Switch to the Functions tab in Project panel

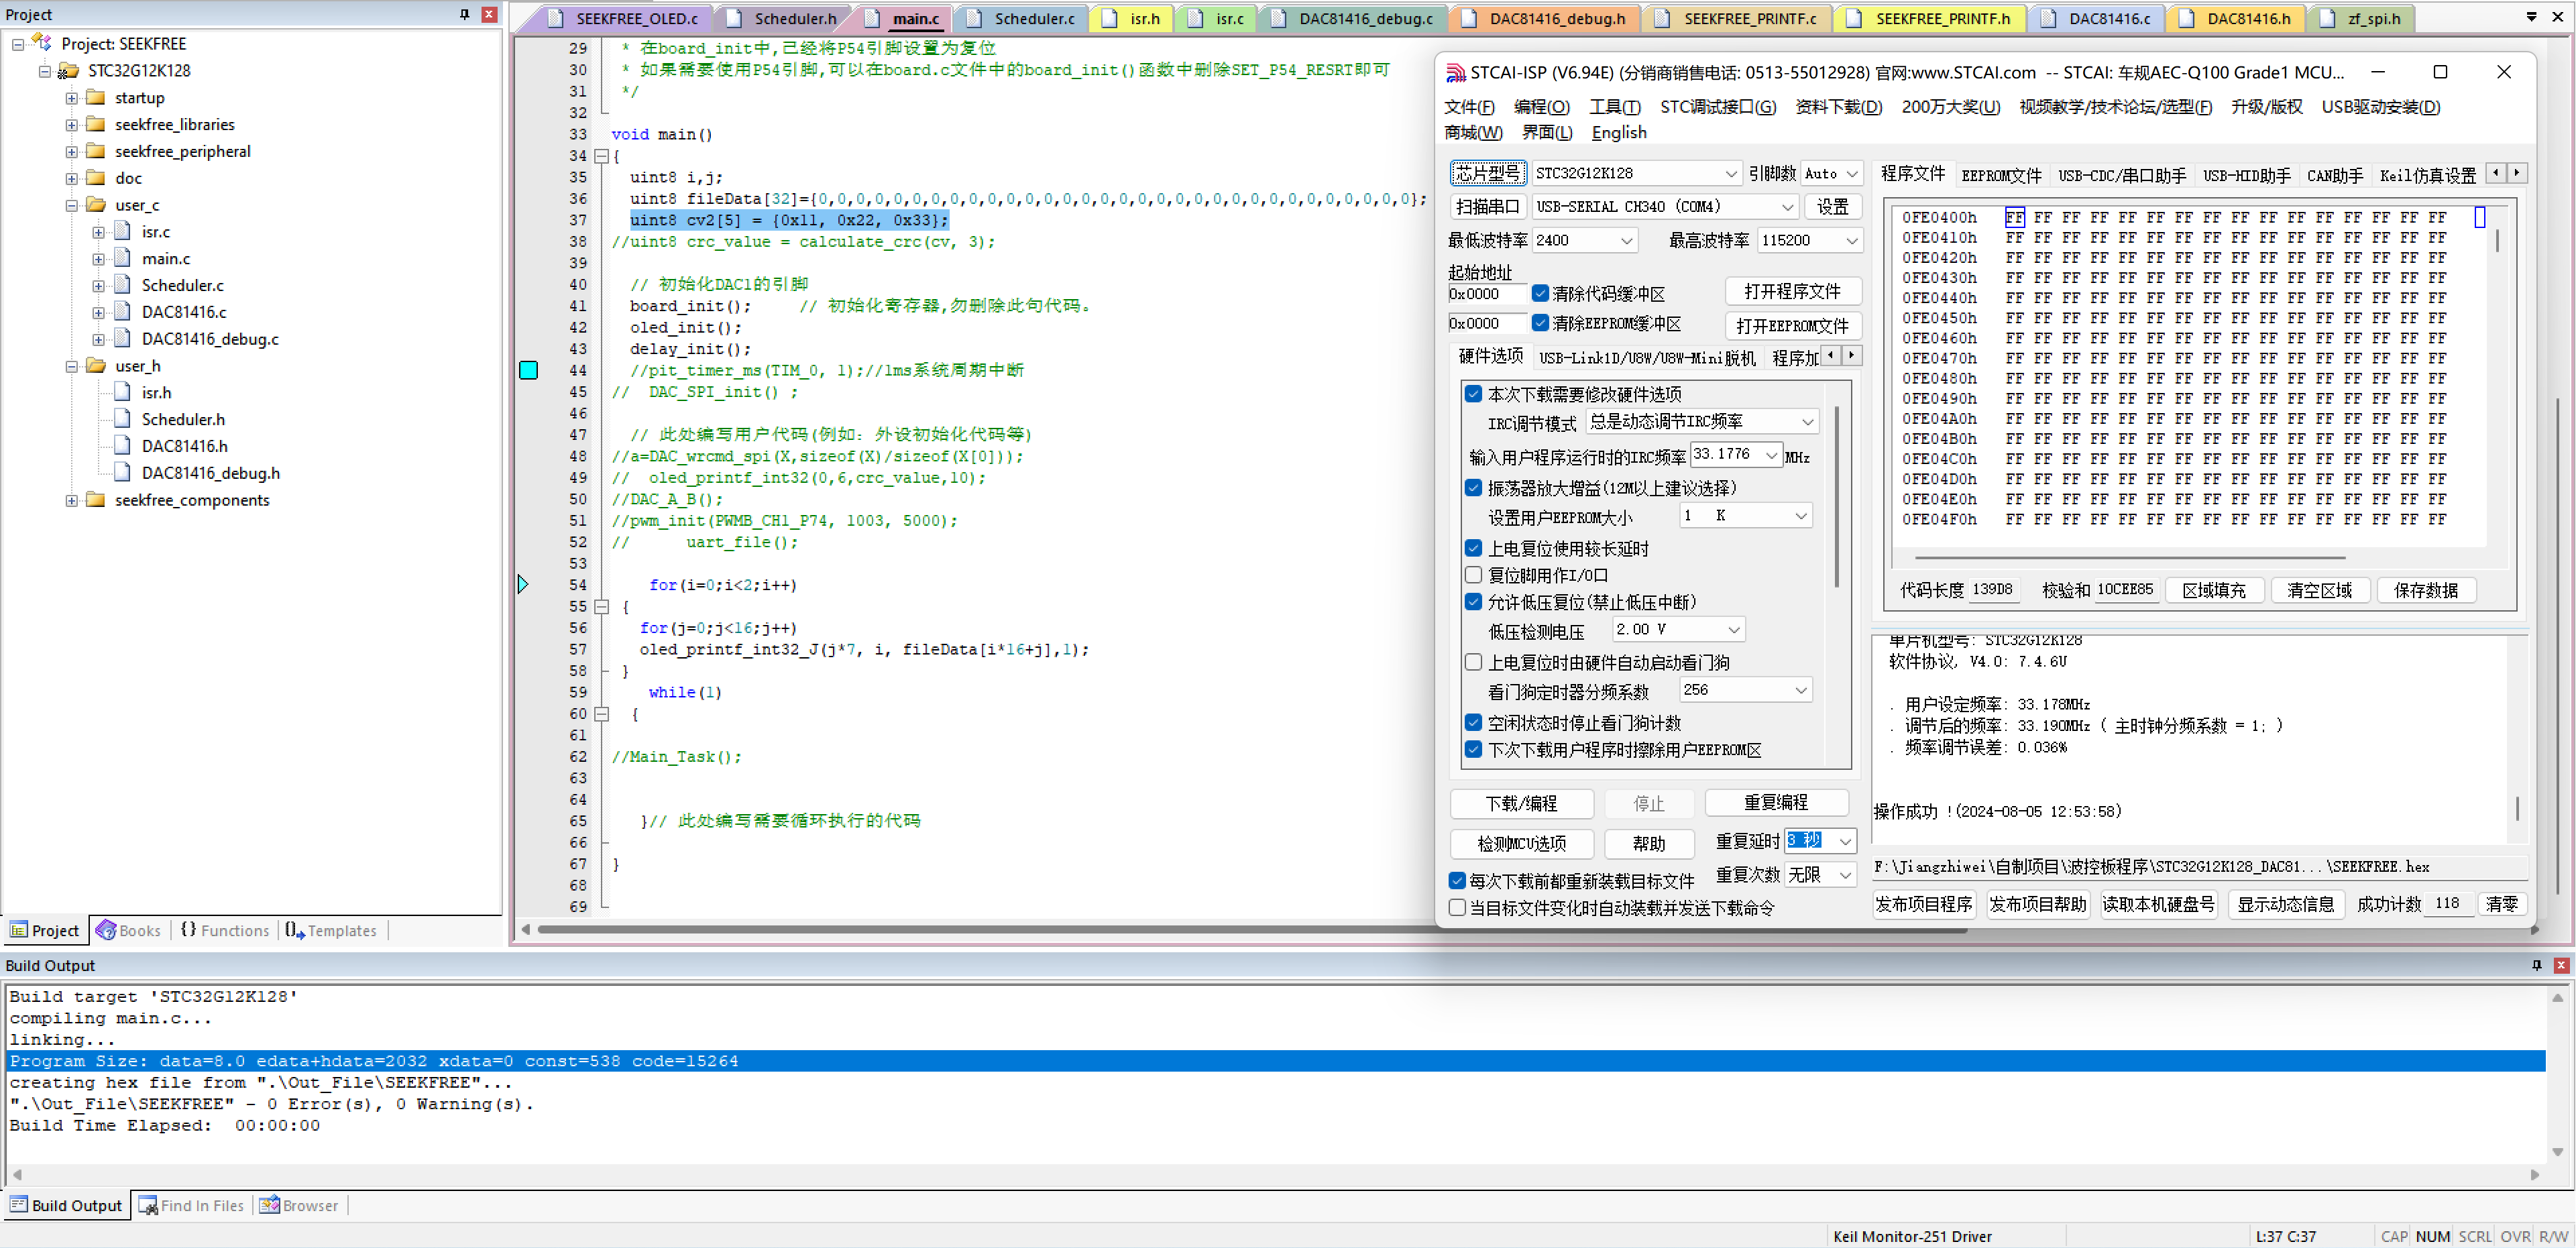(x=225, y=930)
